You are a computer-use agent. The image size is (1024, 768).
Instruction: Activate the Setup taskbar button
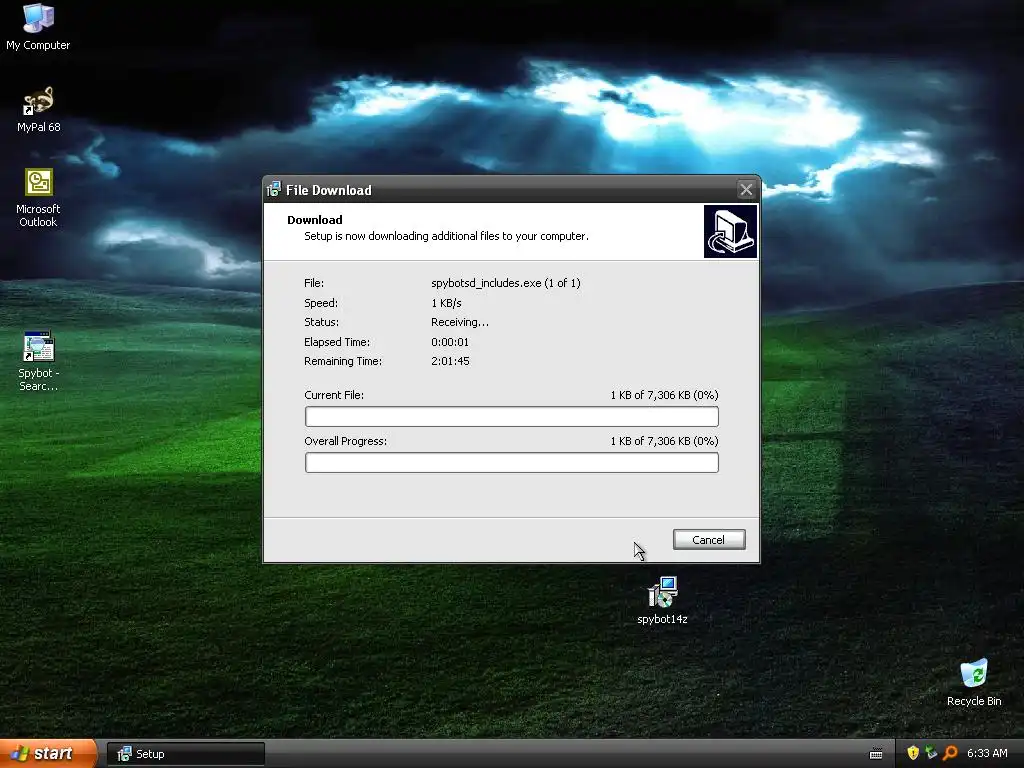point(186,754)
